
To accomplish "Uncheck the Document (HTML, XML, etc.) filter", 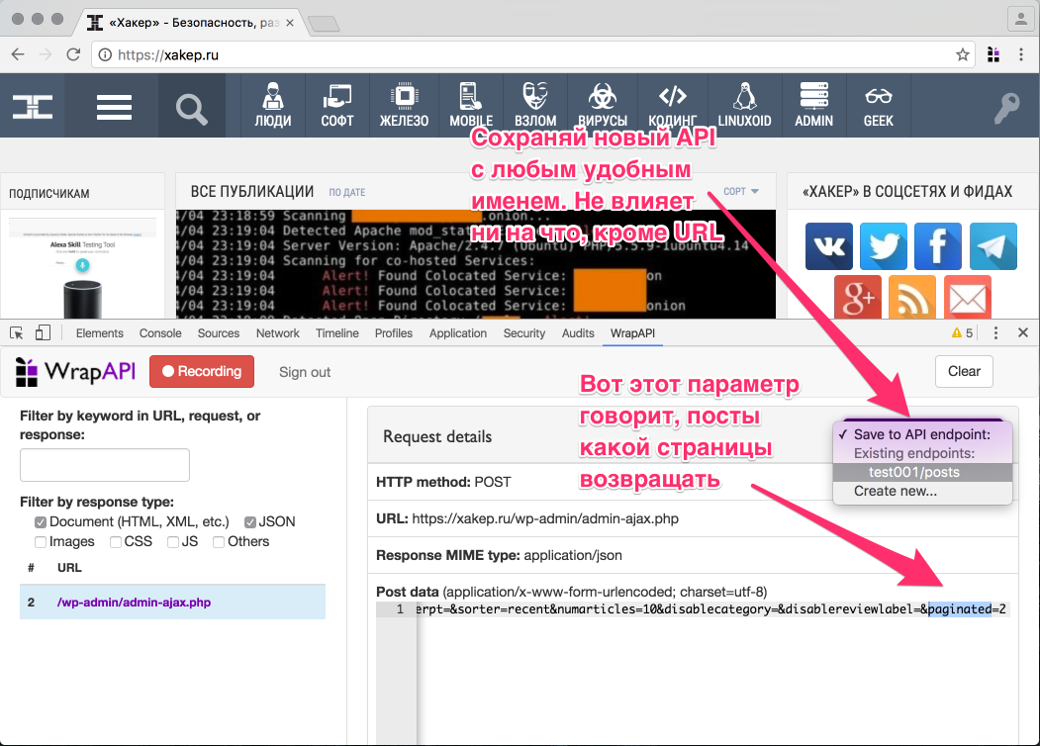I will coord(41,522).
